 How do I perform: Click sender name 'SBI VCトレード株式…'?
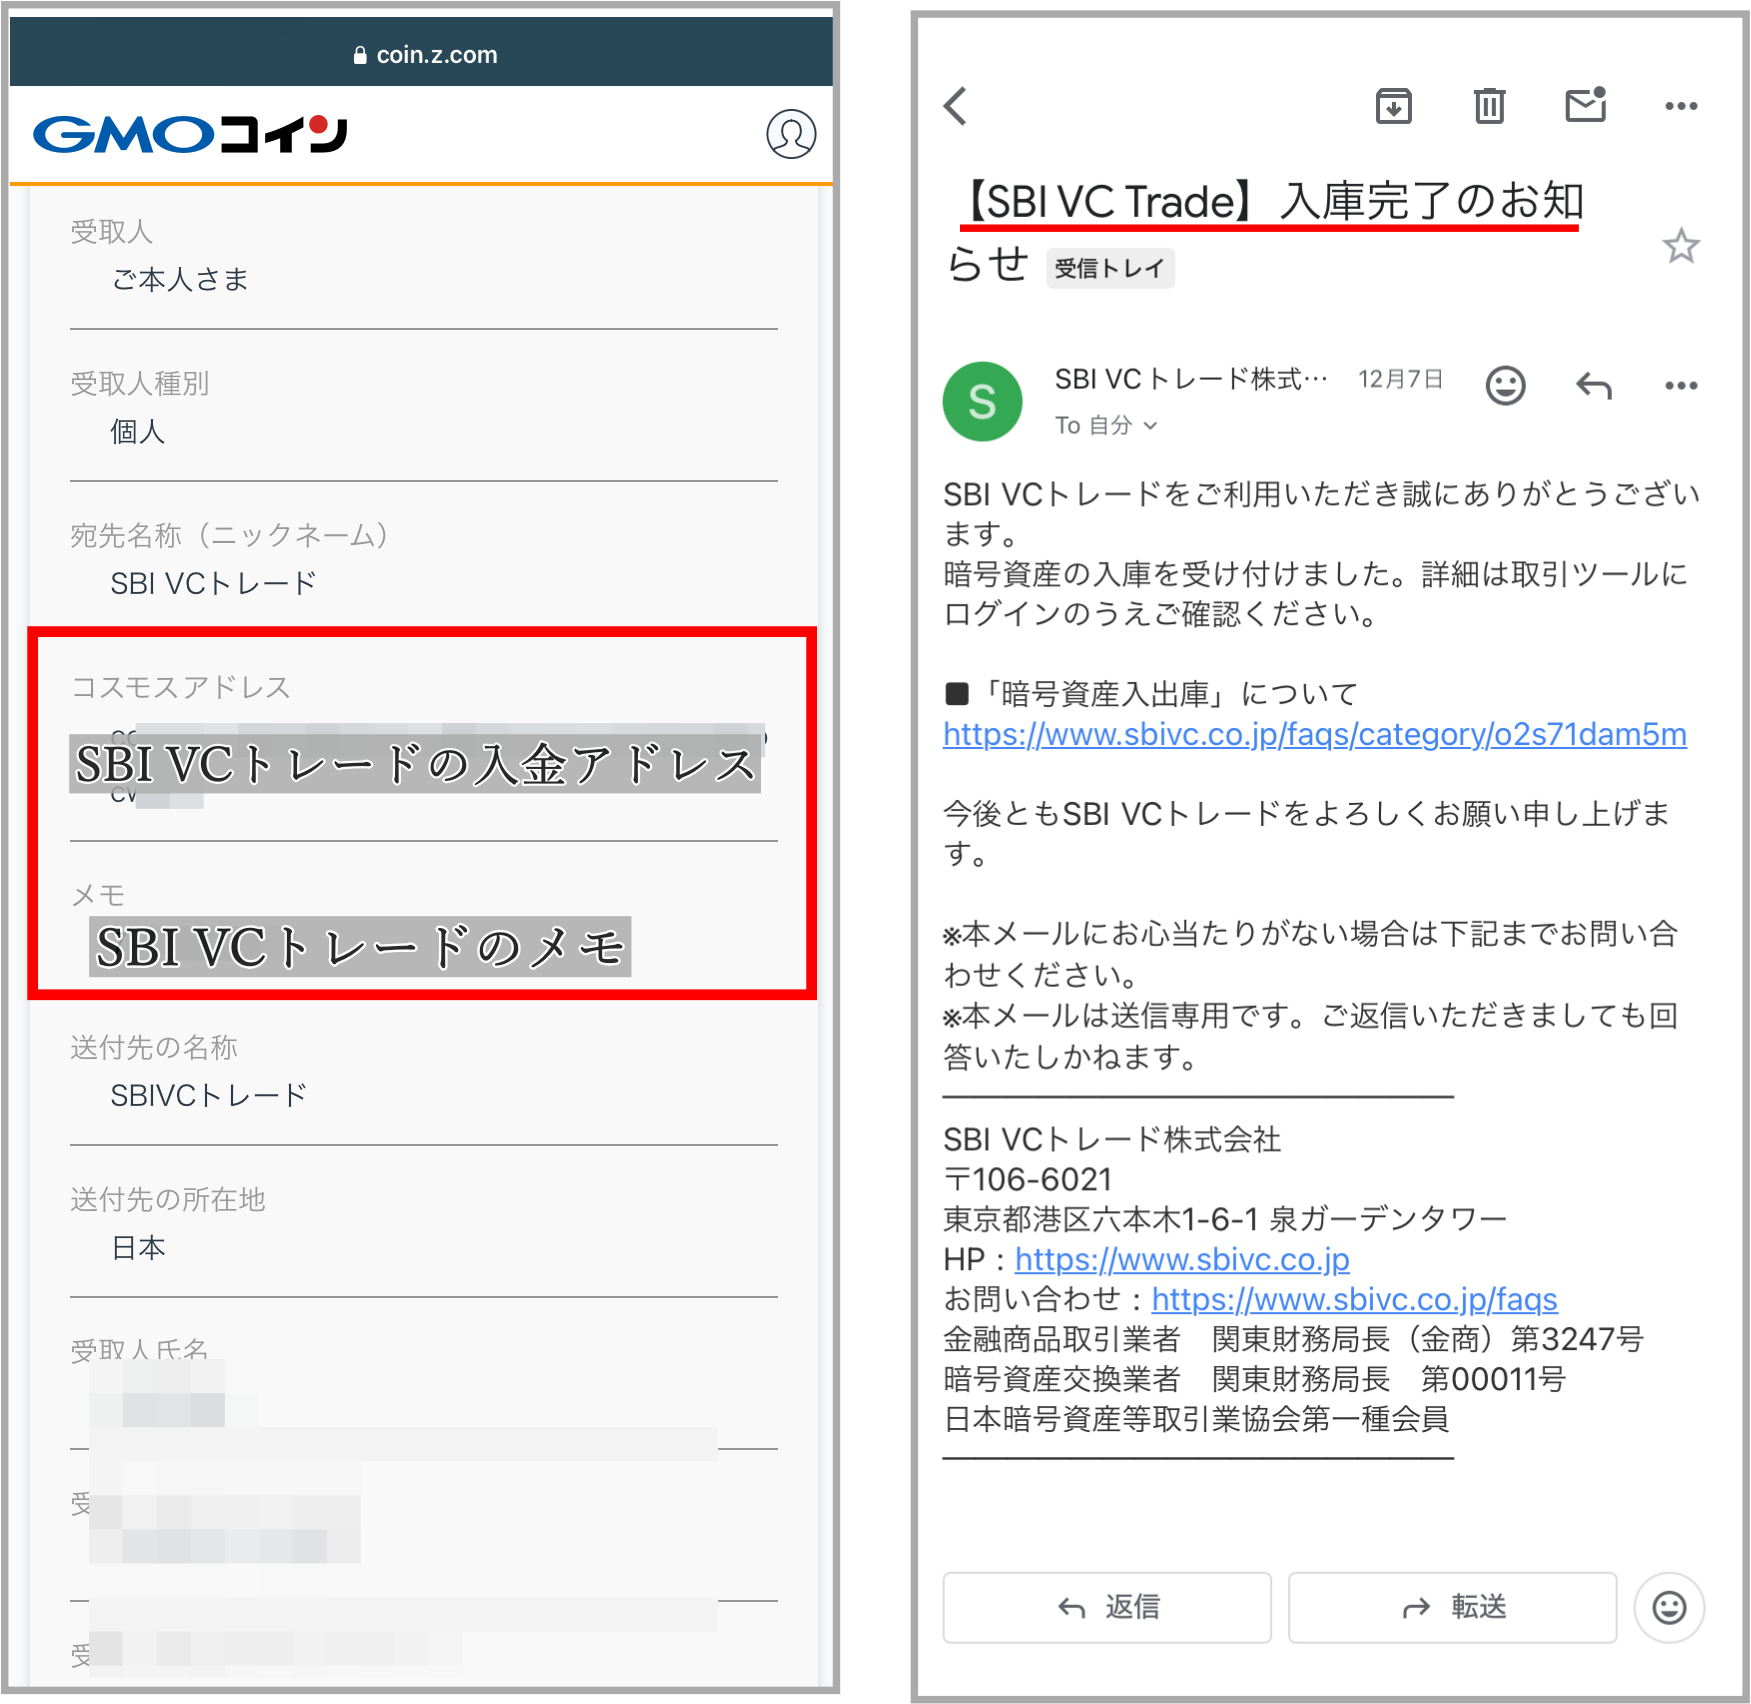pyautogui.click(x=1191, y=380)
